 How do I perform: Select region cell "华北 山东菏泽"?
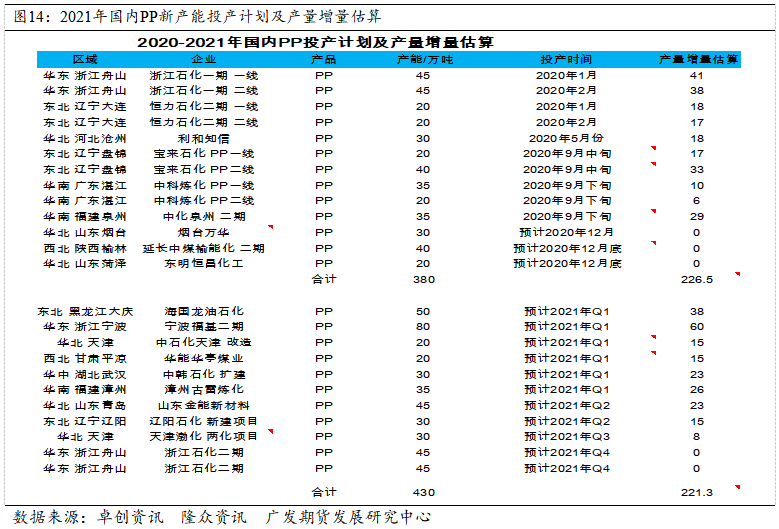pyautogui.click(x=85, y=263)
